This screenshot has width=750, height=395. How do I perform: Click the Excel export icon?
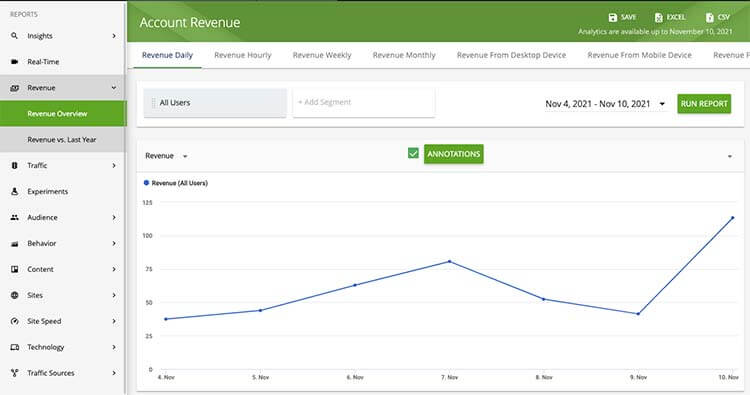659,17
